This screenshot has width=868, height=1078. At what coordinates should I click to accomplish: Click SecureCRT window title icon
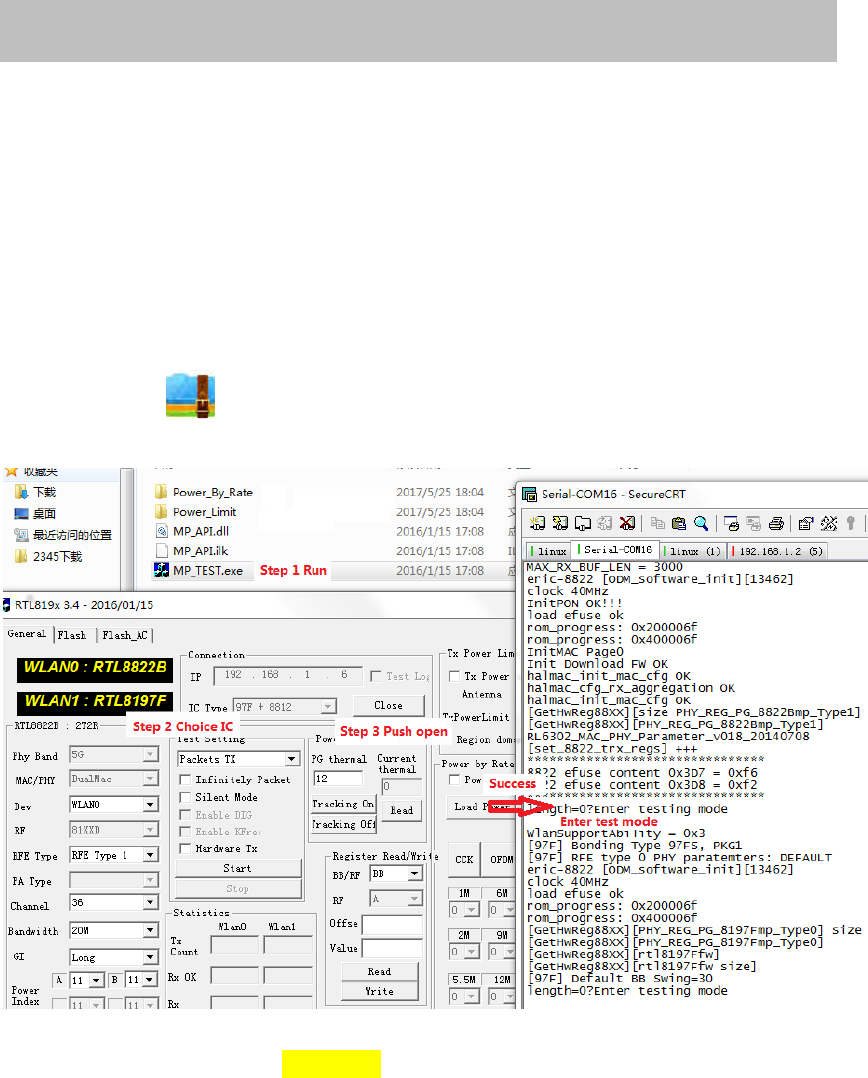pyautogui.click(x=529, y=494)
